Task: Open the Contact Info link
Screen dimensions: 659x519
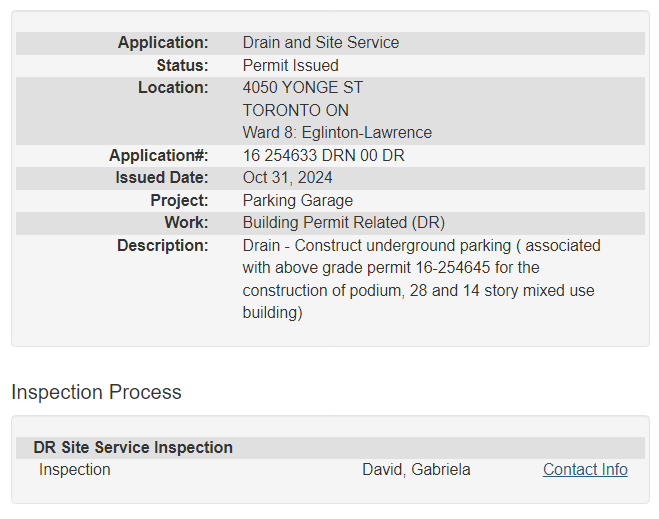Action: click(585, 470)
